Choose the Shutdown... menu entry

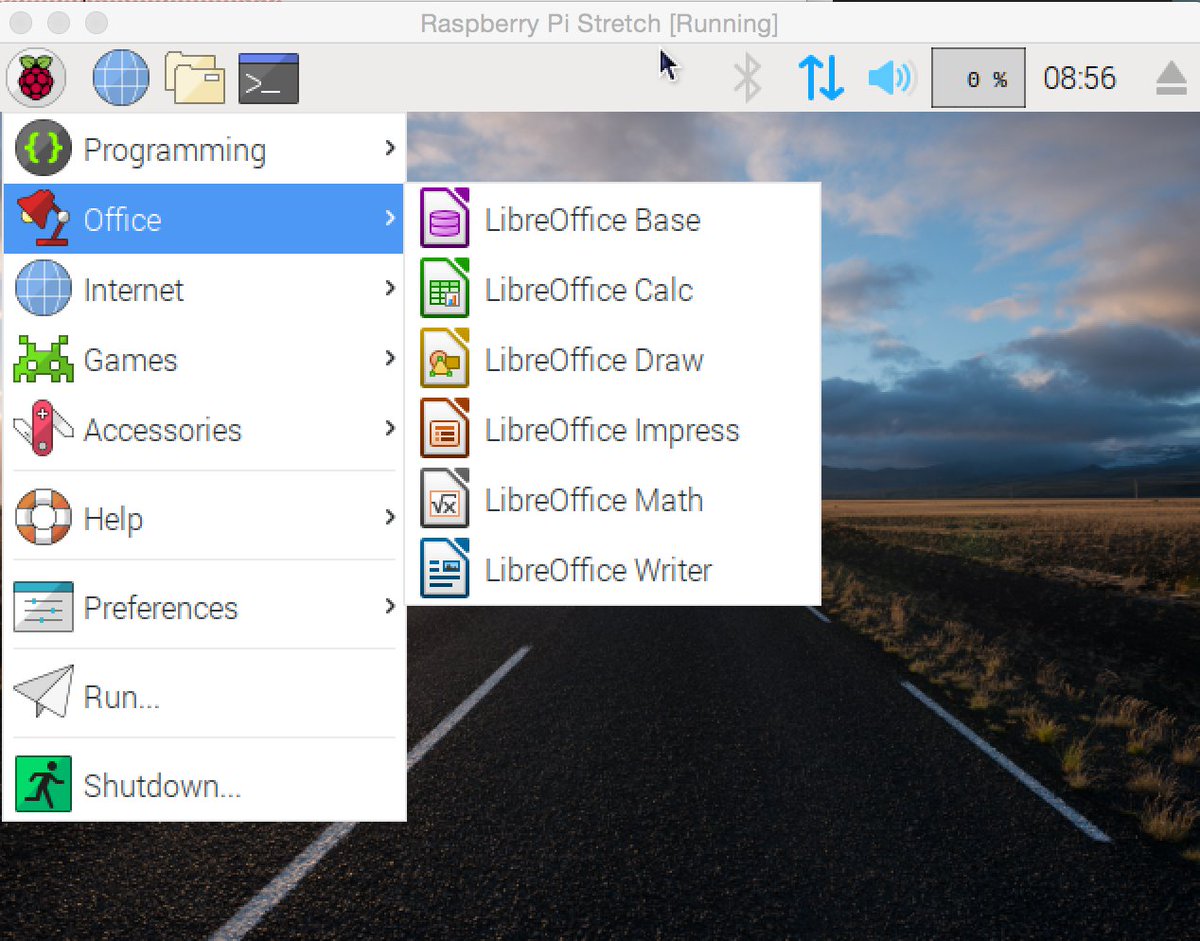[204, 784]
